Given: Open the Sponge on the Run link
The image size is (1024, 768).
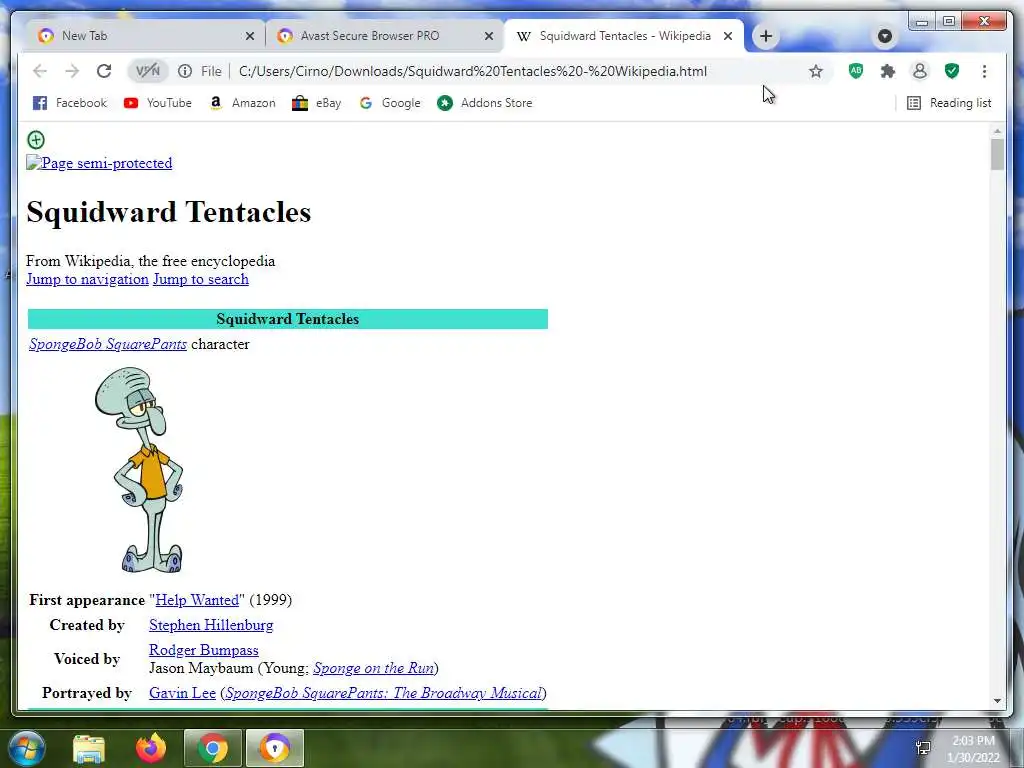Looking at the screenshot, I should click(374, 668).
